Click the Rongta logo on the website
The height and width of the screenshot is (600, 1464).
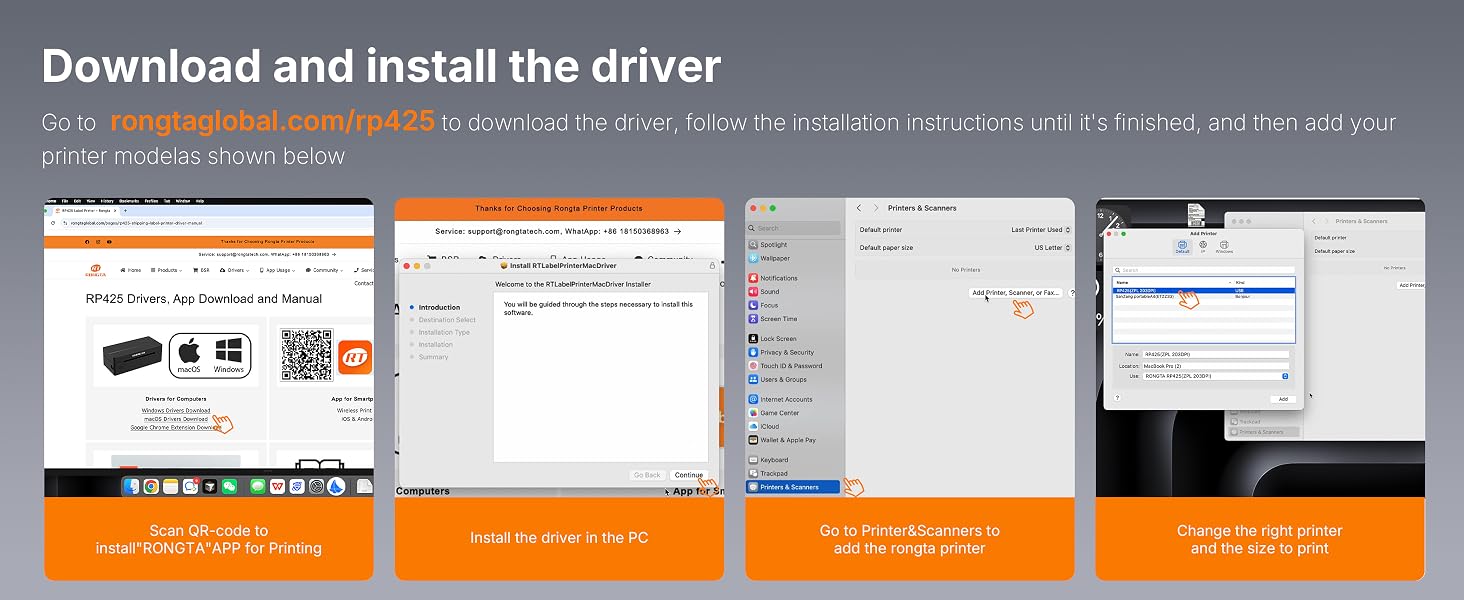pos(97,270)
